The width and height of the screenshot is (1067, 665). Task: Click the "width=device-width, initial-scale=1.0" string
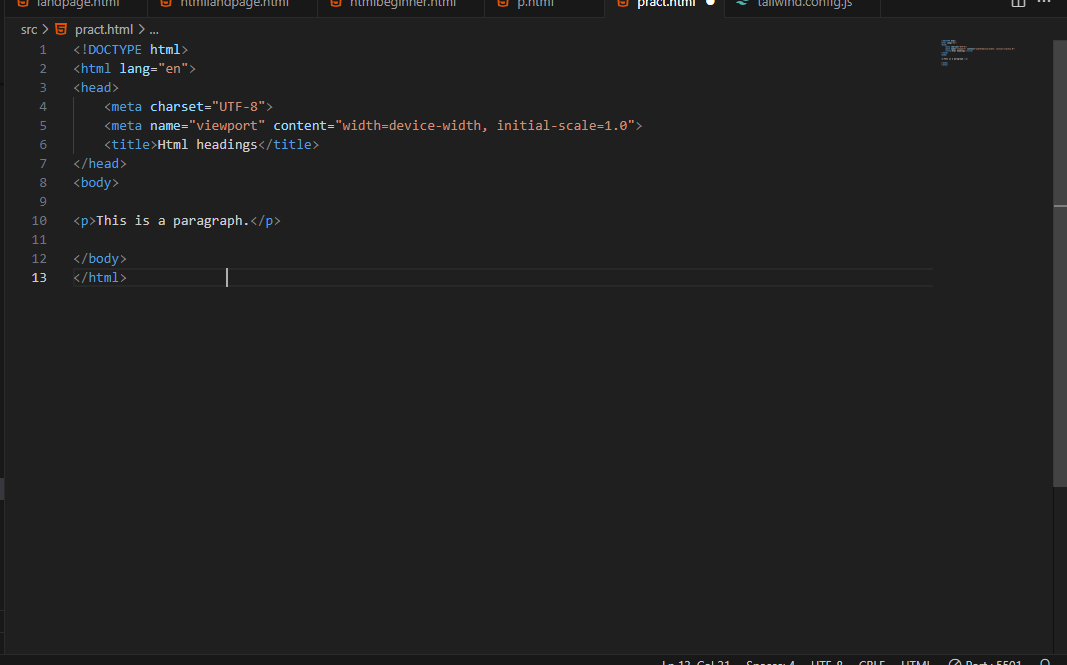(x=485, y=126)
